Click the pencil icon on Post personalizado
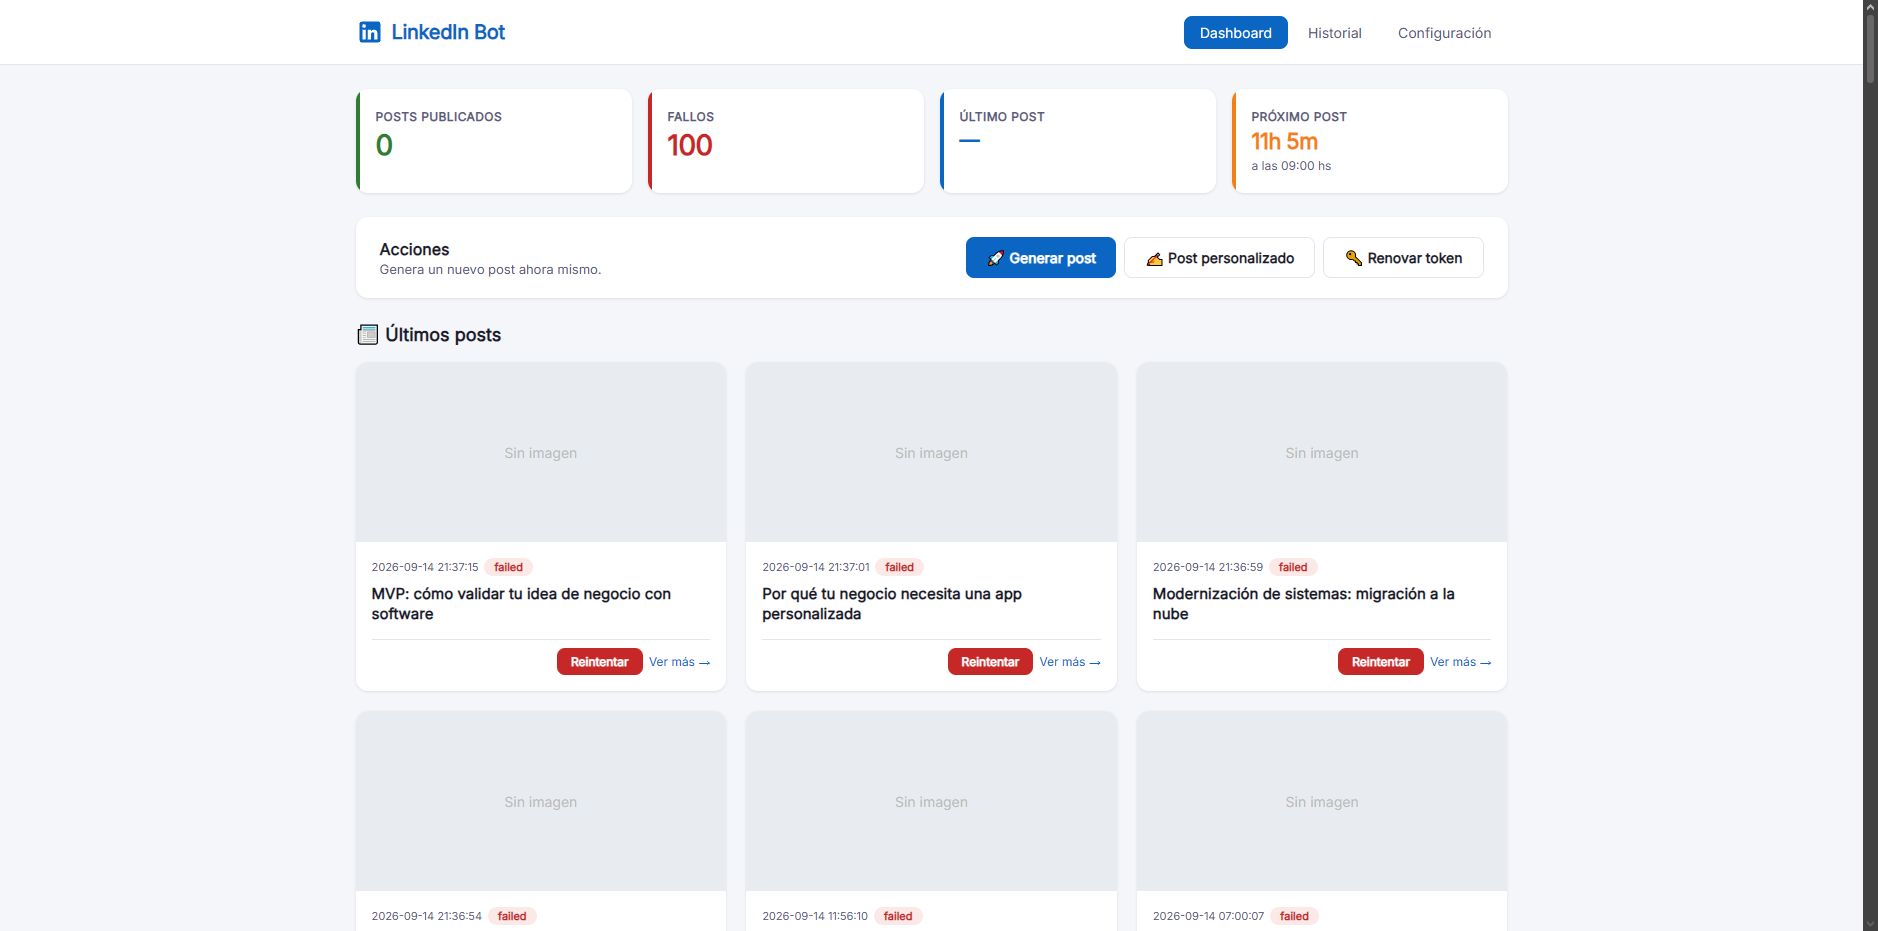This screenshot has width=1878, height=931. tap(1155, 259)
